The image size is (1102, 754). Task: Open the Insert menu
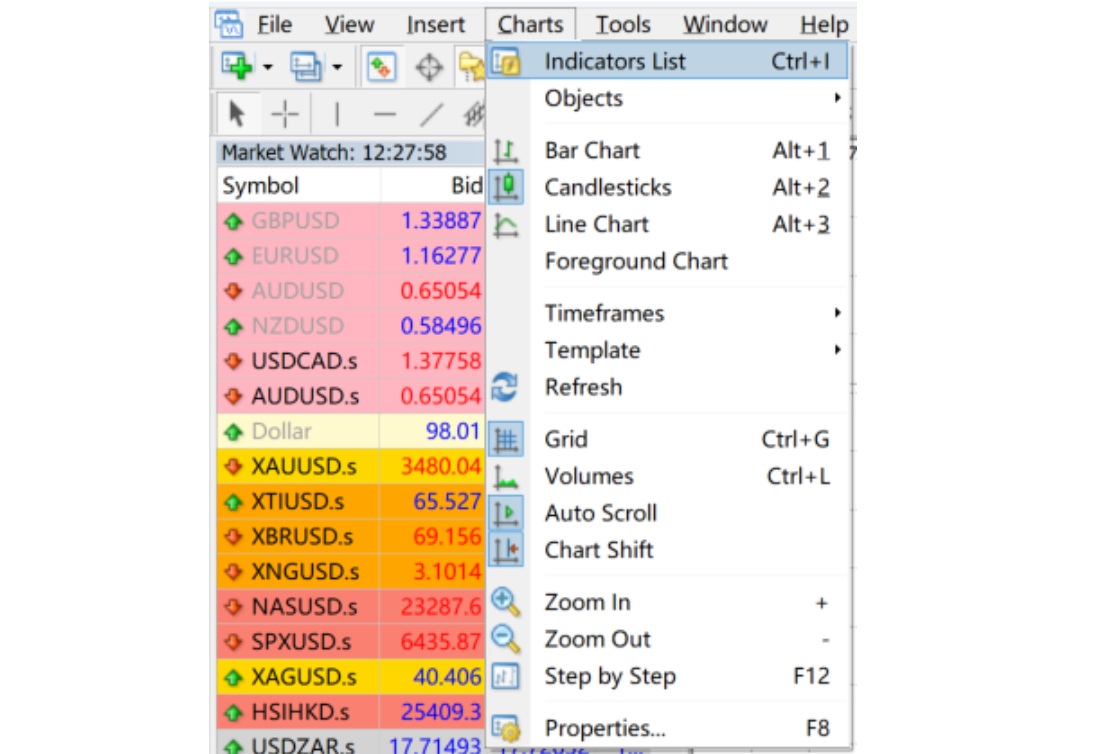(435, 25)
